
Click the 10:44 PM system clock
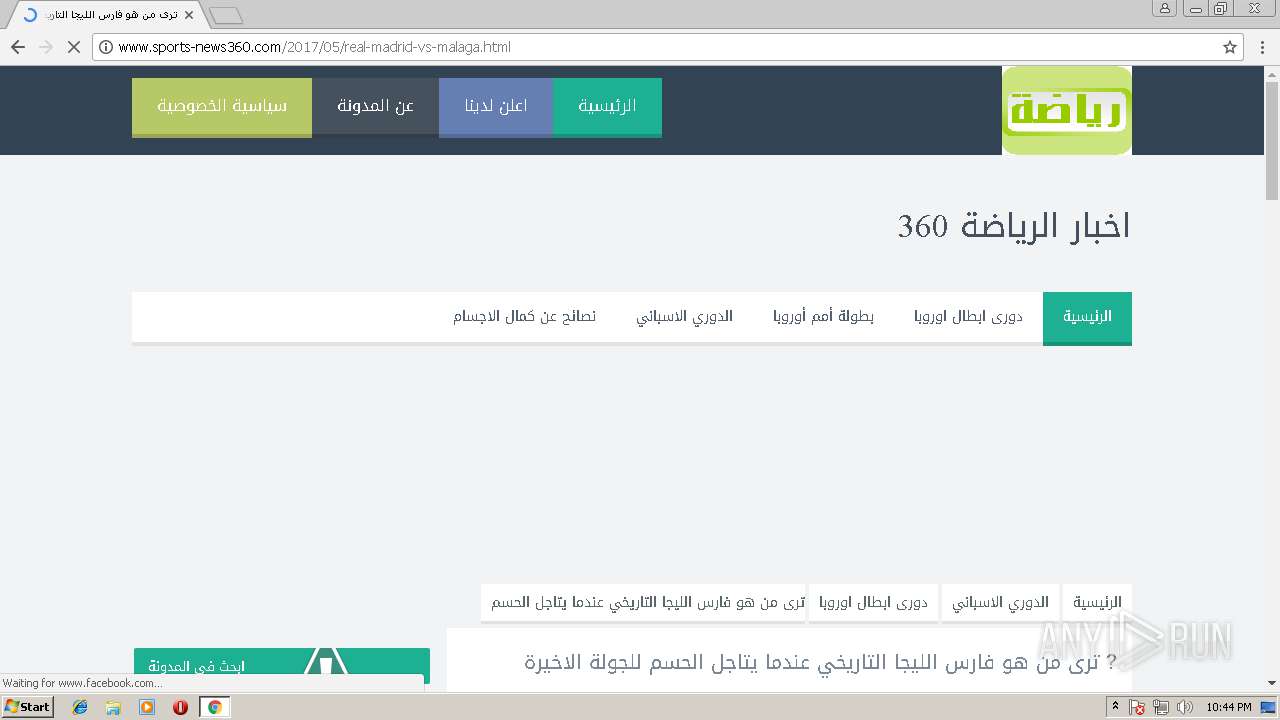coord(1229,707)
